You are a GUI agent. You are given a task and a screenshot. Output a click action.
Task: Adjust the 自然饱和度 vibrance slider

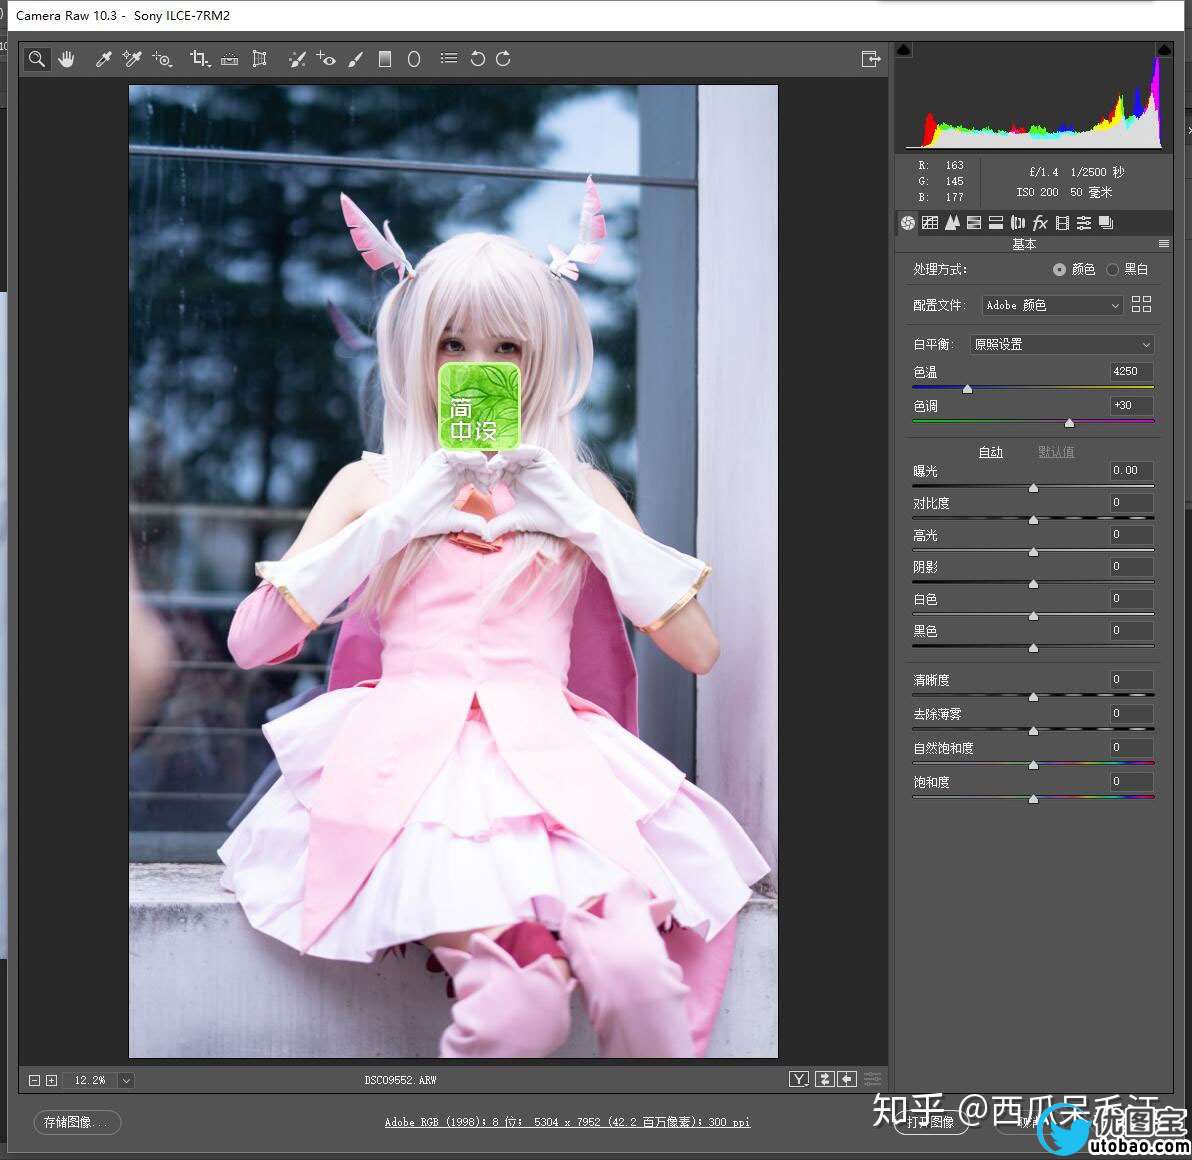coord(1033,764)
